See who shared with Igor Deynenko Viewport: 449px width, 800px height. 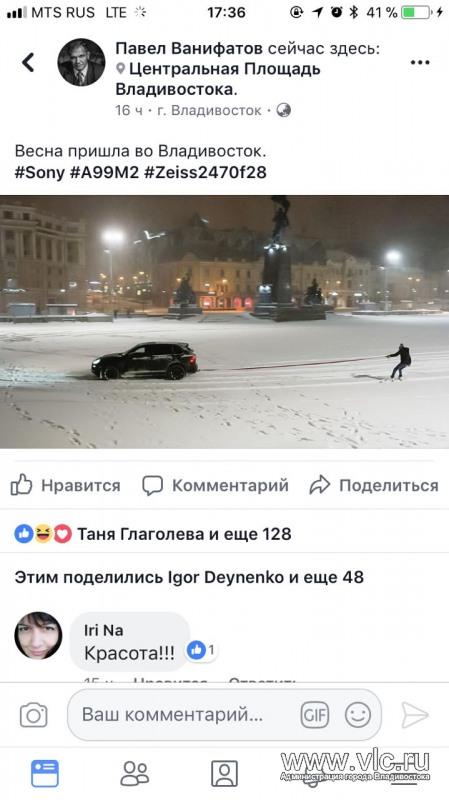pyautogui.click(x=189, y=577)
